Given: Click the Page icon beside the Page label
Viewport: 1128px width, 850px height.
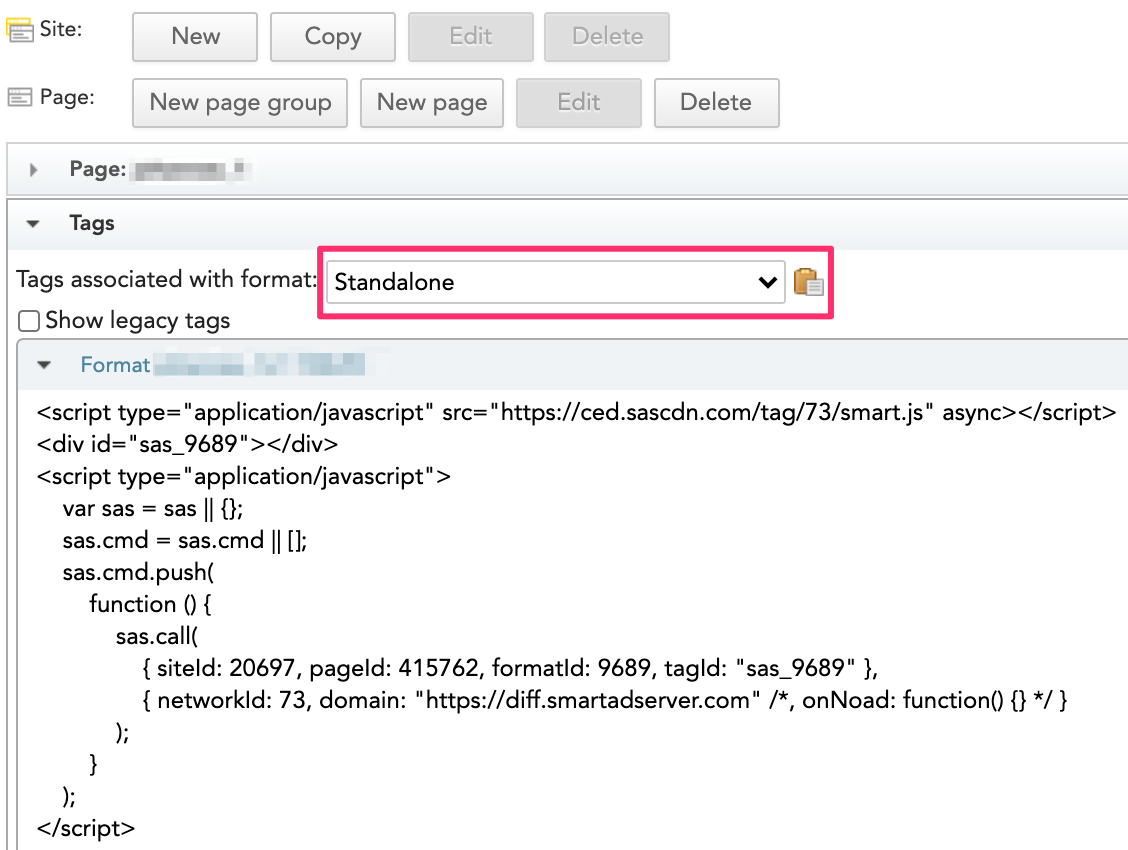Looking at the screenshot, I should click(x=19, y=97).
